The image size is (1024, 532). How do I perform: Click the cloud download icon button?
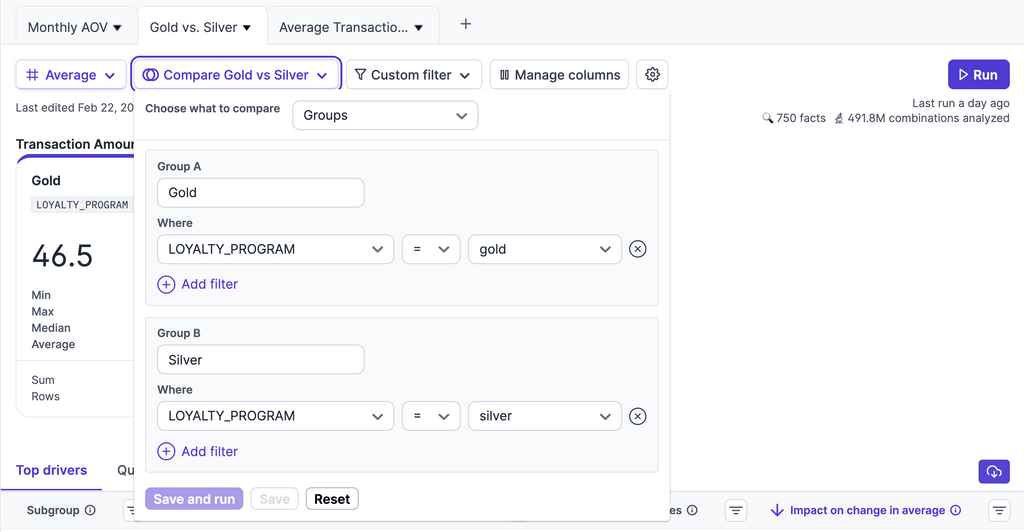(x=993, y=471)
